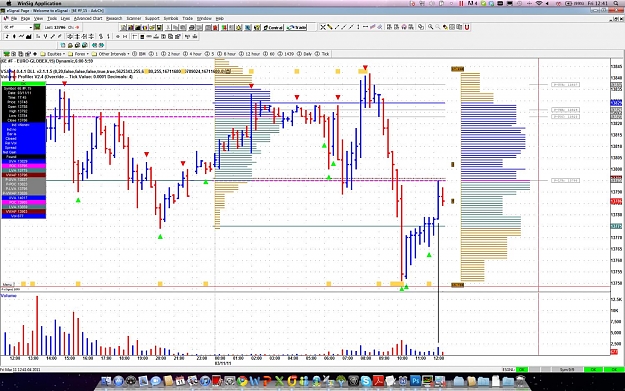
Task: Click the paint bucket icon near zoom tools
Action: [445, 27]
